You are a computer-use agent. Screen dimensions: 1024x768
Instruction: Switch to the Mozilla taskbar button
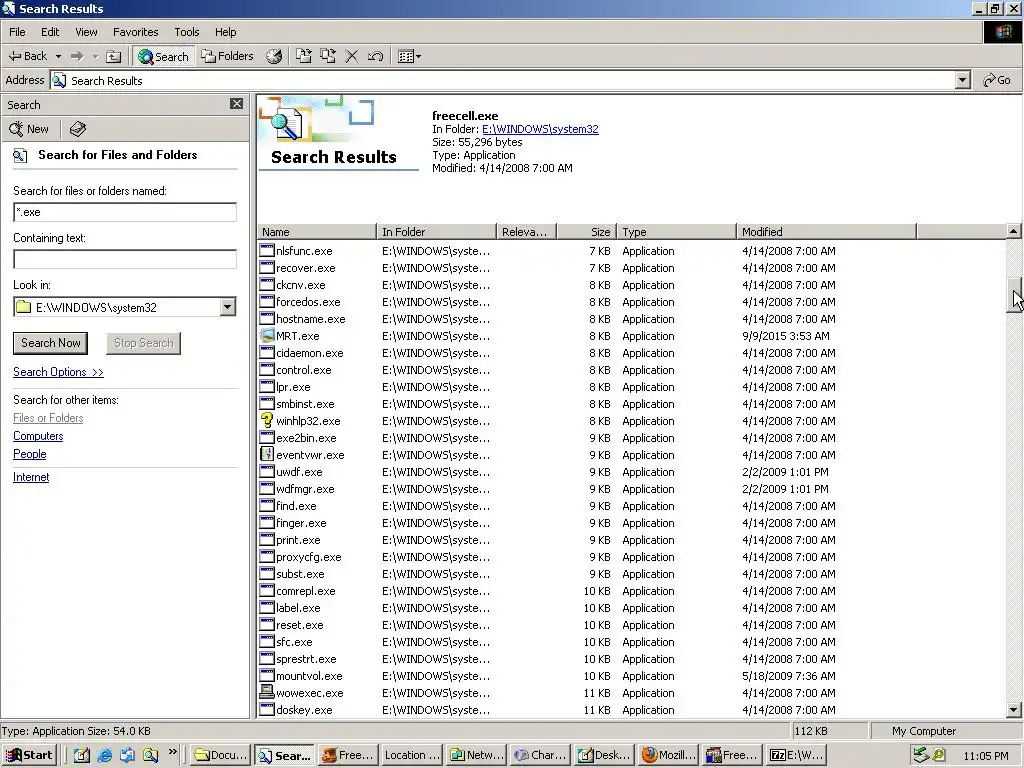667,755
